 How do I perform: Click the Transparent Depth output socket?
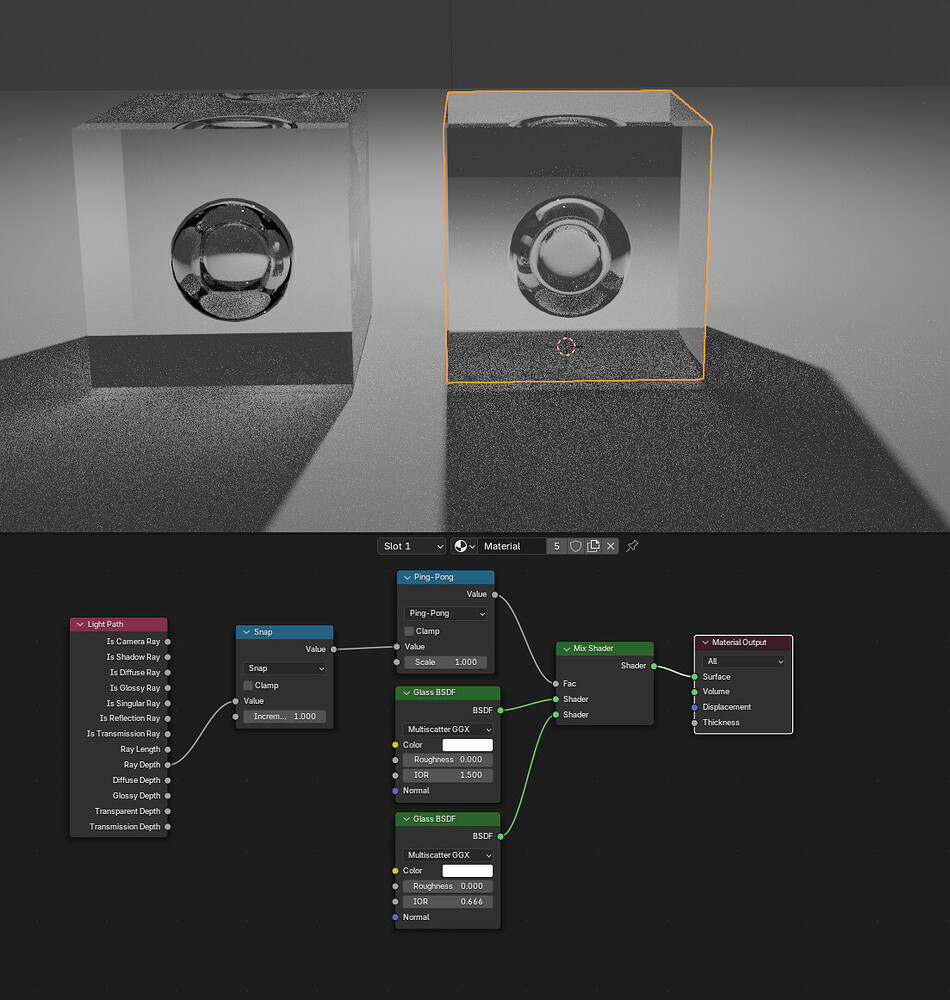168,811
